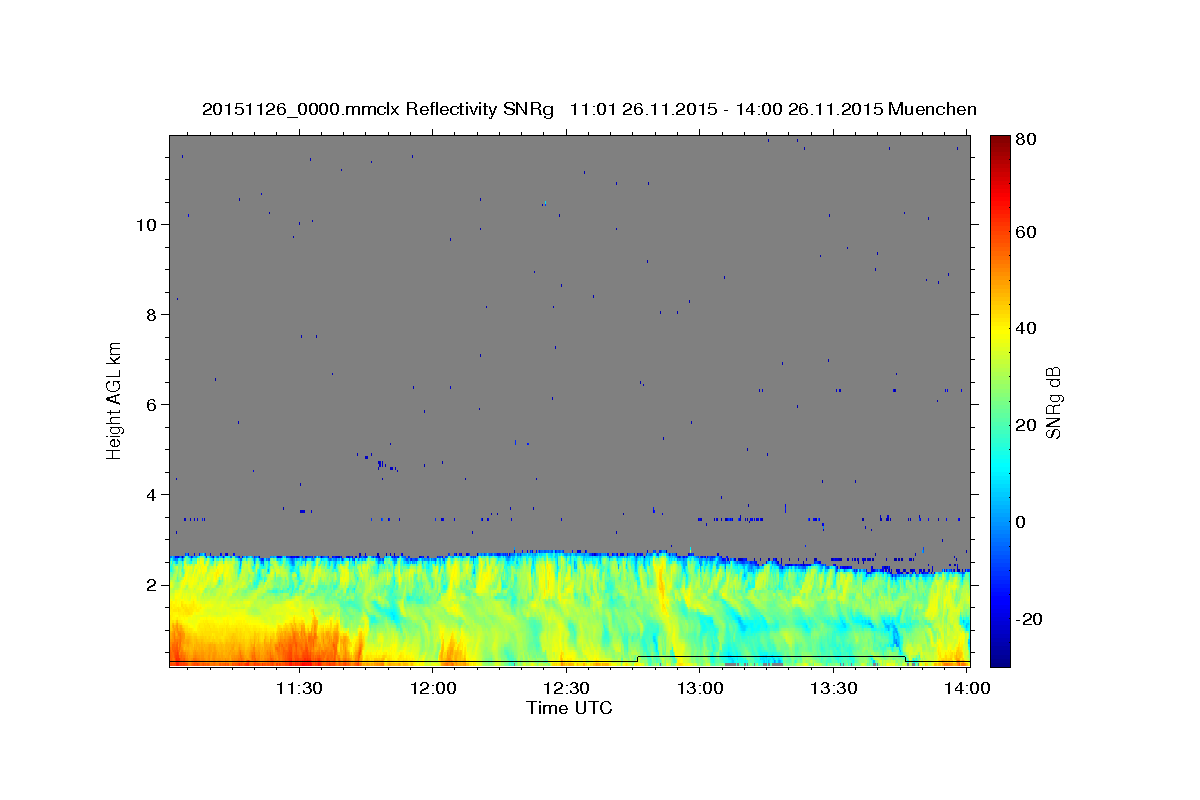This screenshot has height=800, width=1200.
Task: Click the colorbar label '40'
Action: pos(1026,328)
